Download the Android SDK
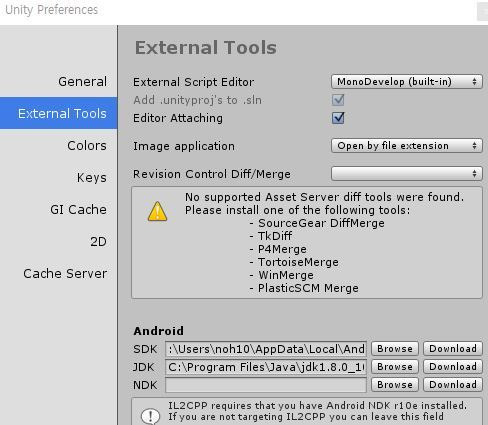The height and width of the screenshot is (425, 488). (x=453, y=349)
